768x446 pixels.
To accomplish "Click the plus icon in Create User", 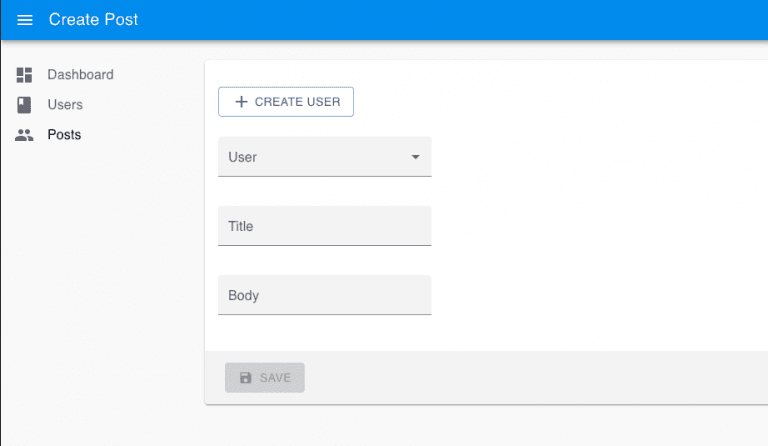I will click(x=241, y=102).
